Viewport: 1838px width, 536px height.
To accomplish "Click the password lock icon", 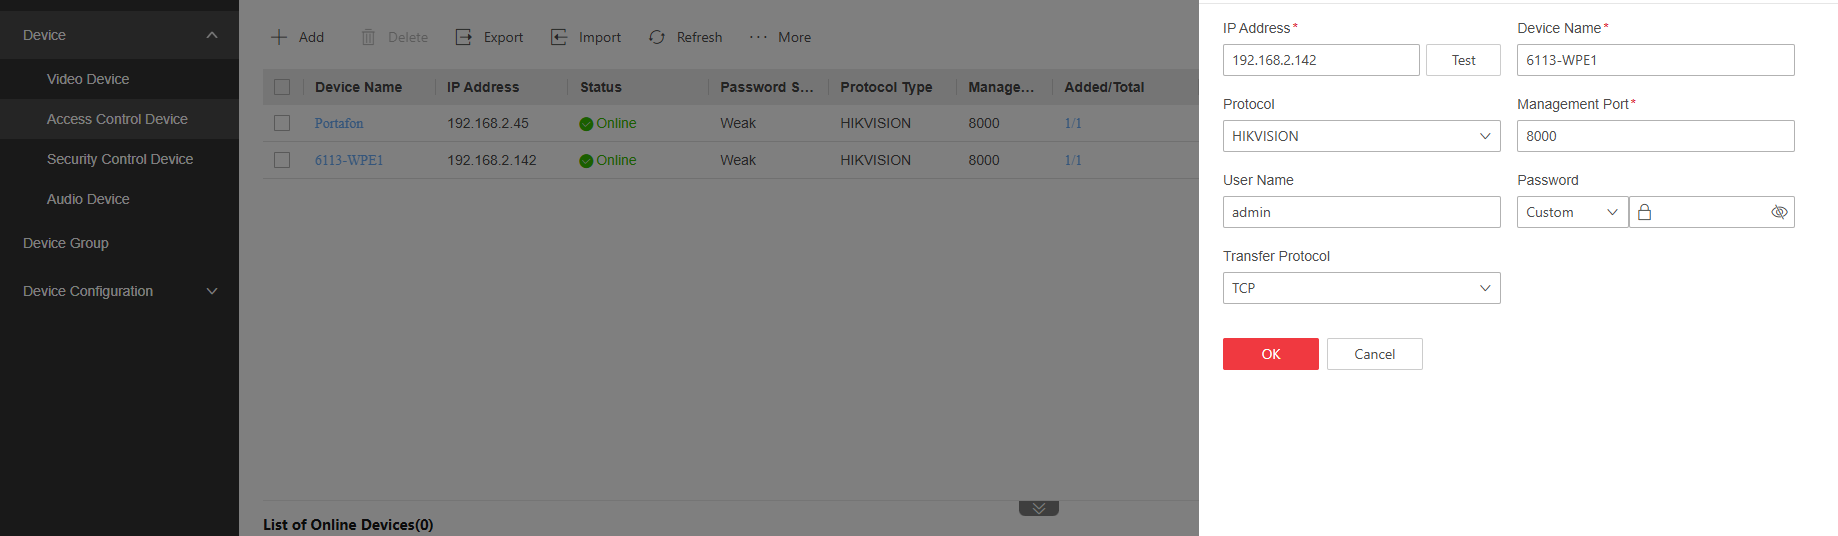I will coord(1644,212).
